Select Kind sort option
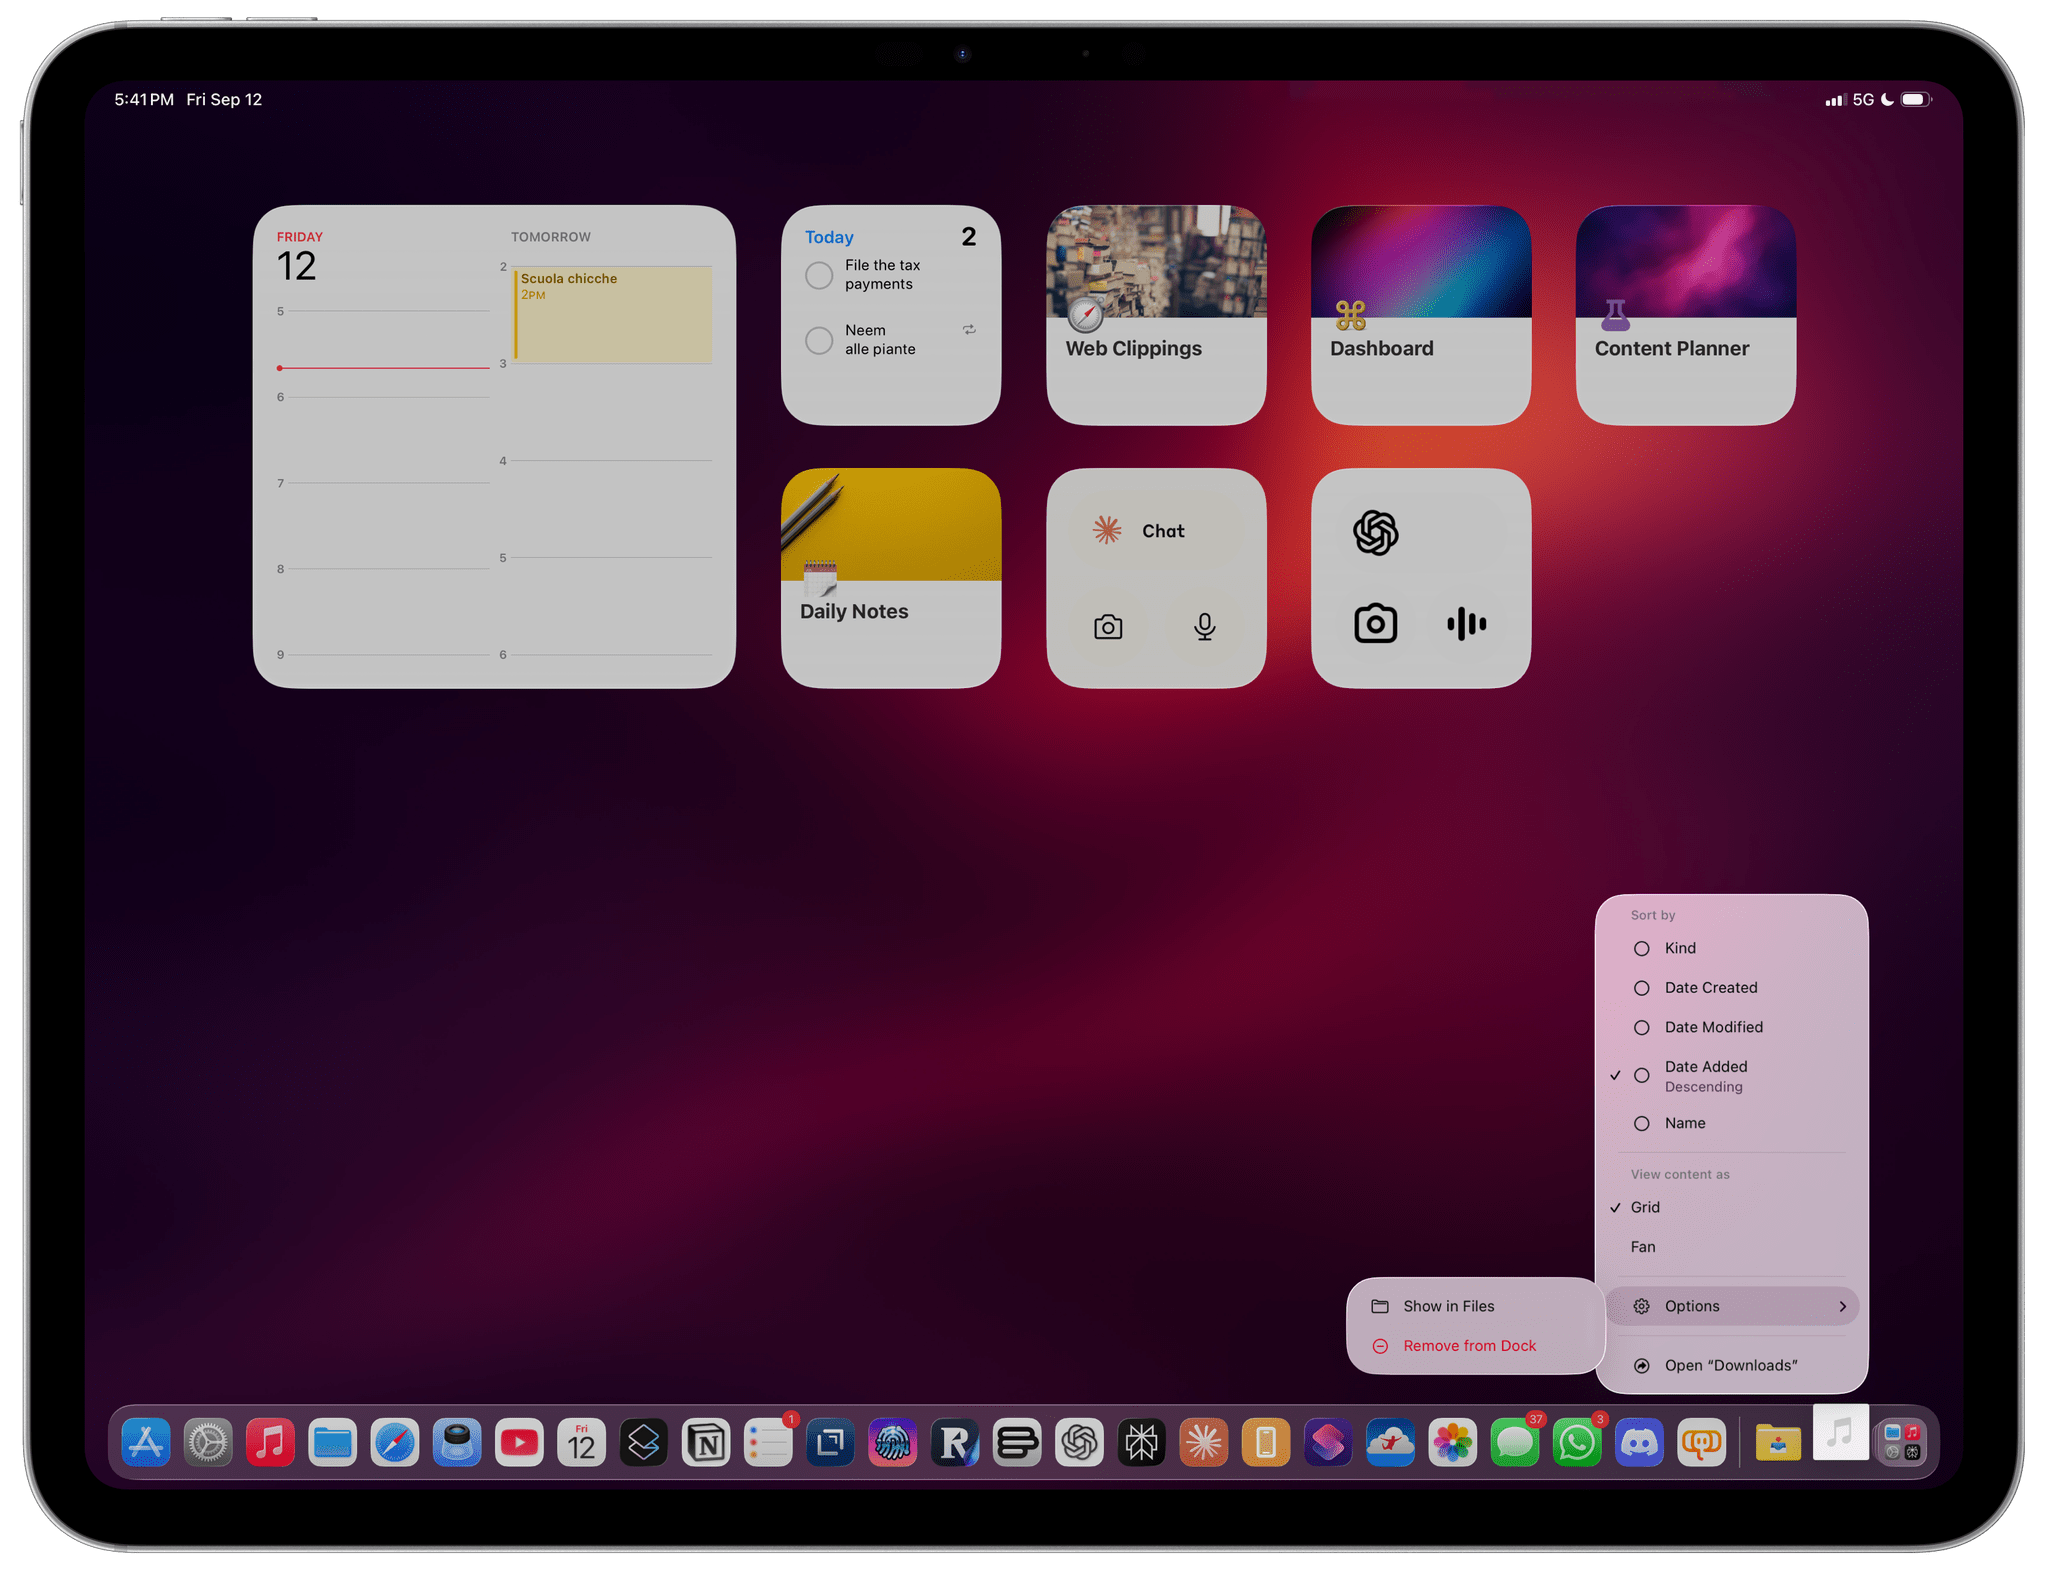This screenshot has height=1570, width=2048. tap(1680, 948)
